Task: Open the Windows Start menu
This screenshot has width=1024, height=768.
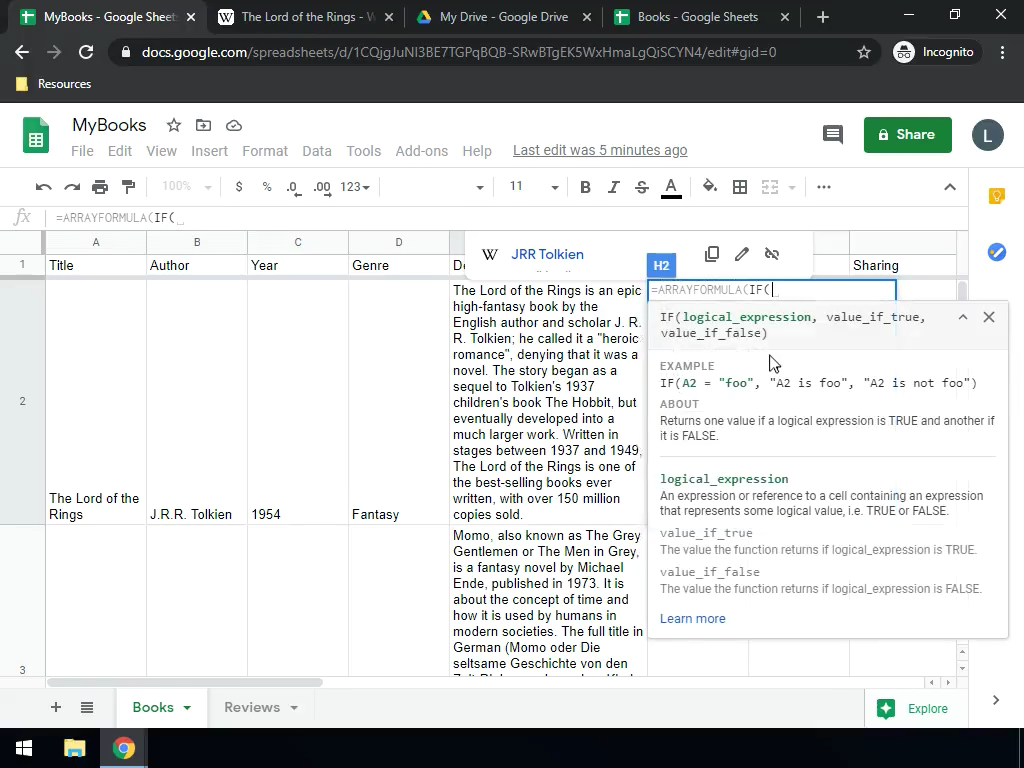Action: (x=24, y=748)
